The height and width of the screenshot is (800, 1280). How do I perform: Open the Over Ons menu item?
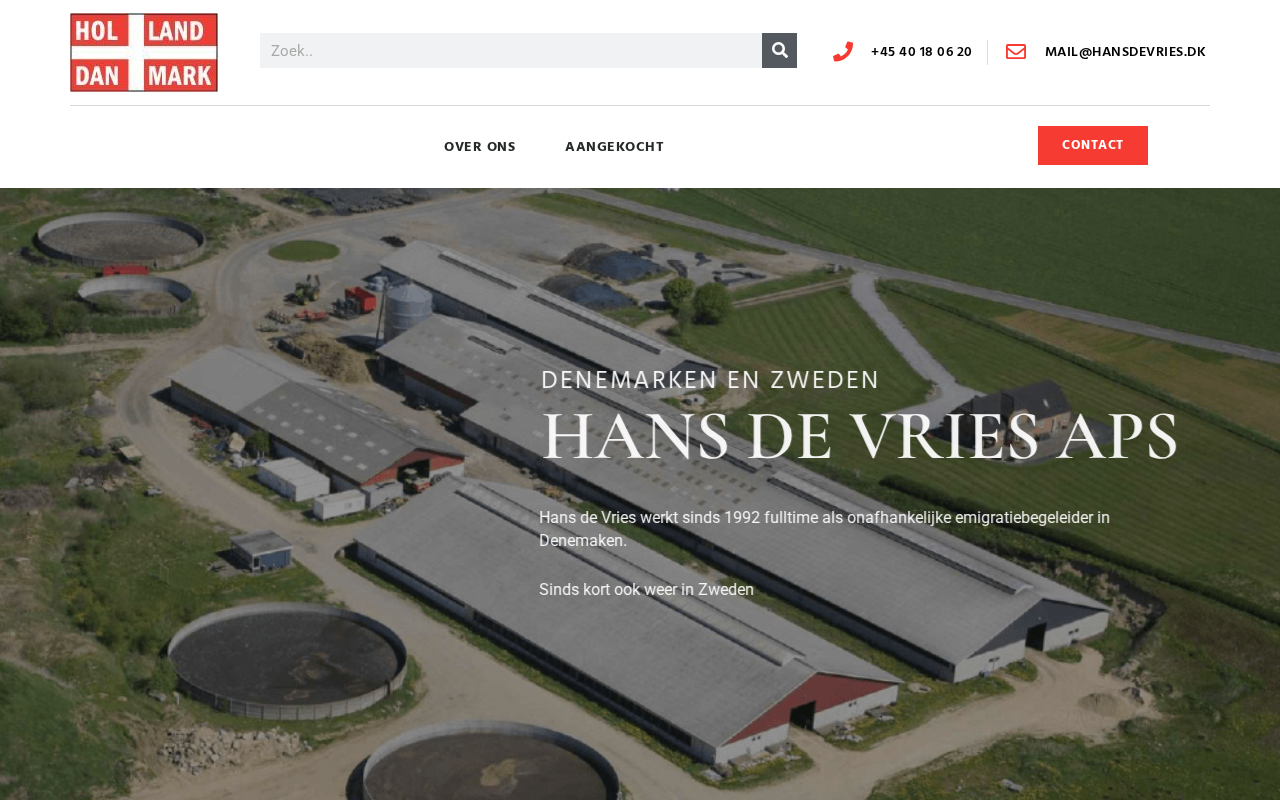pyautogui.click(x=480, y=147)
